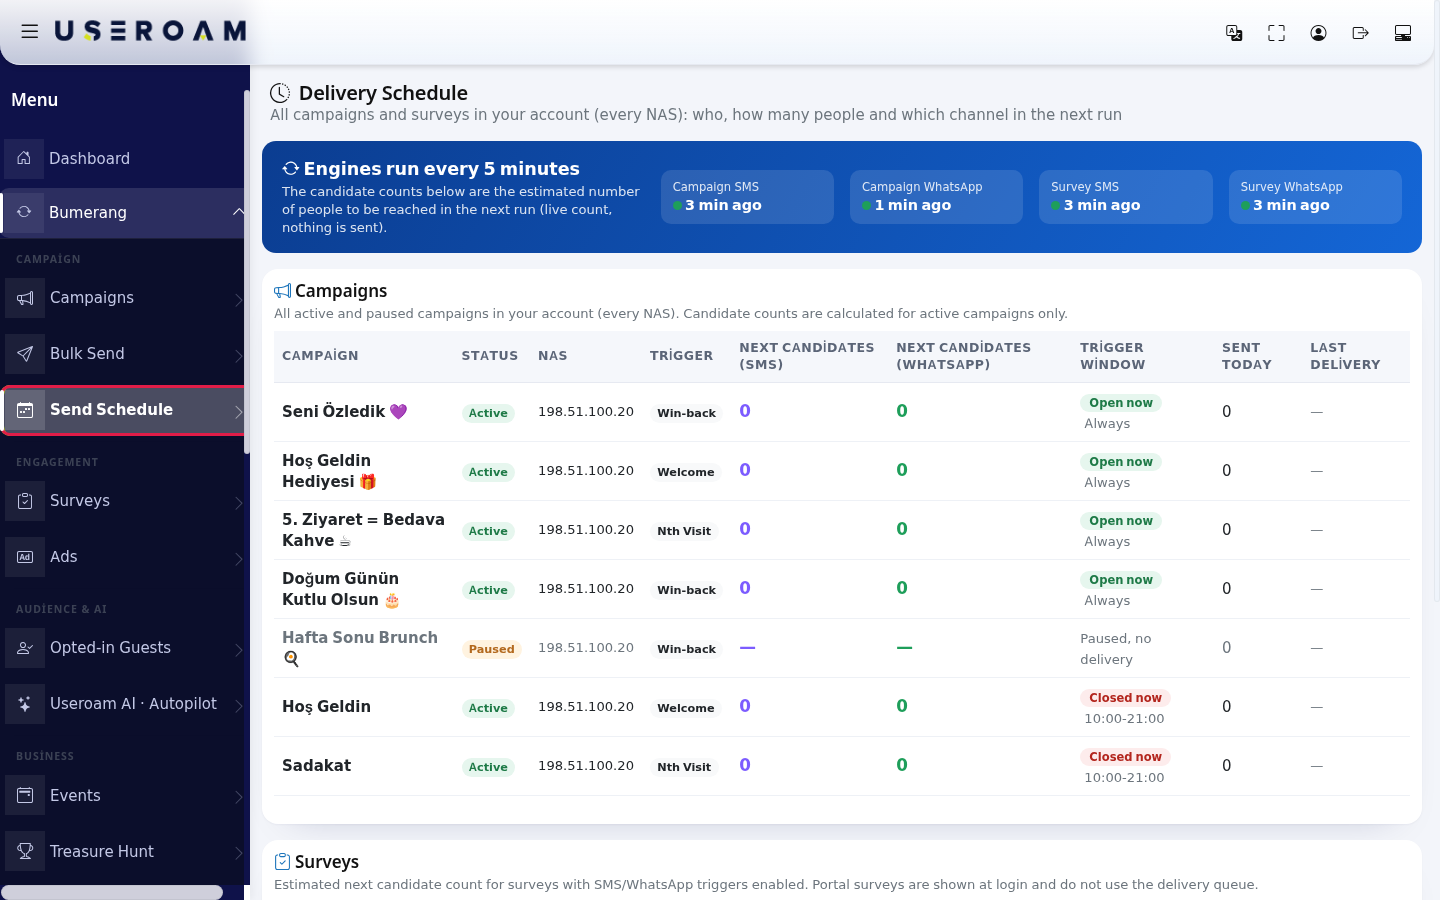Open Useroam AI · Autopilot menu item
The image size is (1440, 900).
(123, 704)
